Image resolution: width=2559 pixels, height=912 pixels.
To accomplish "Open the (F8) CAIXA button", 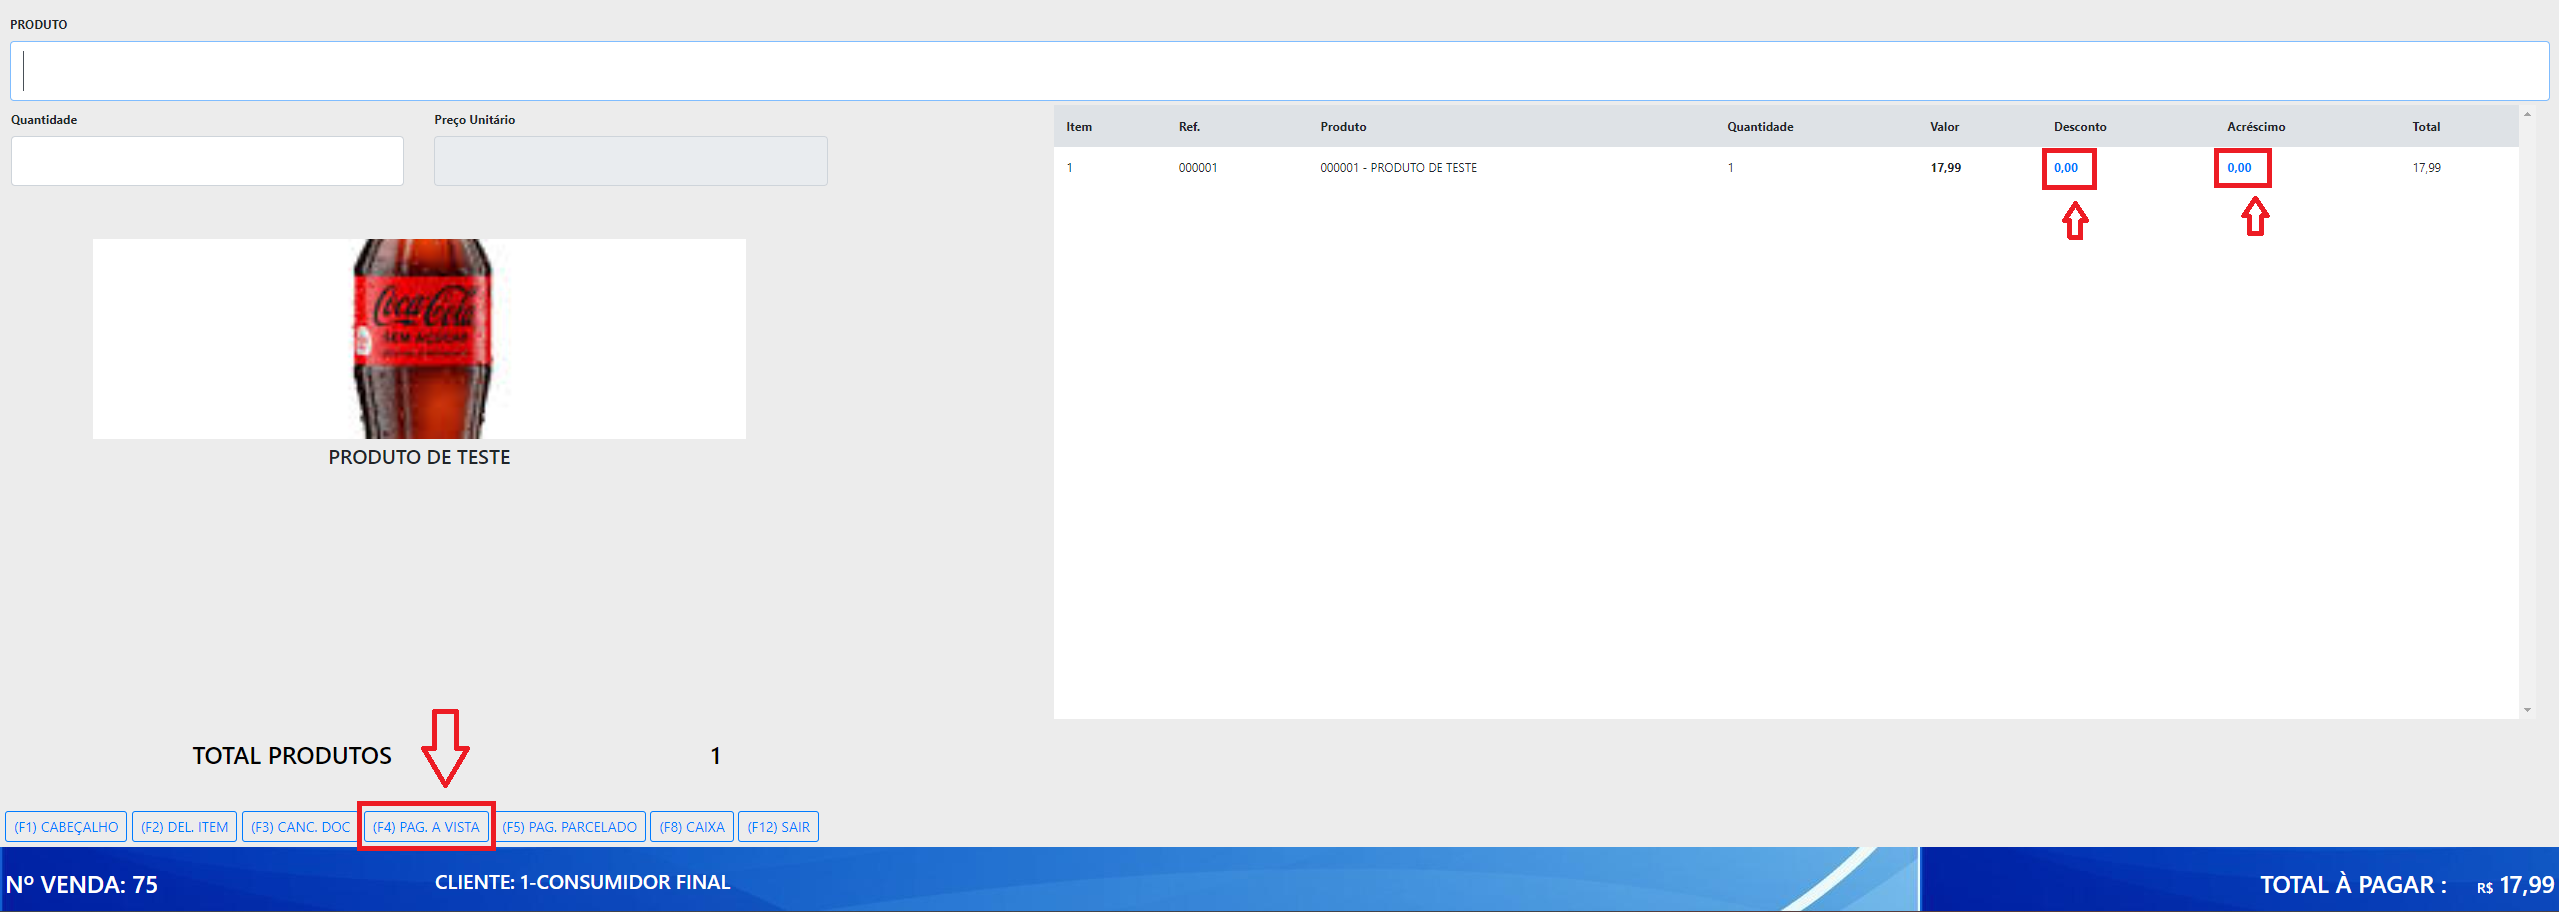I will coord(692,827).
